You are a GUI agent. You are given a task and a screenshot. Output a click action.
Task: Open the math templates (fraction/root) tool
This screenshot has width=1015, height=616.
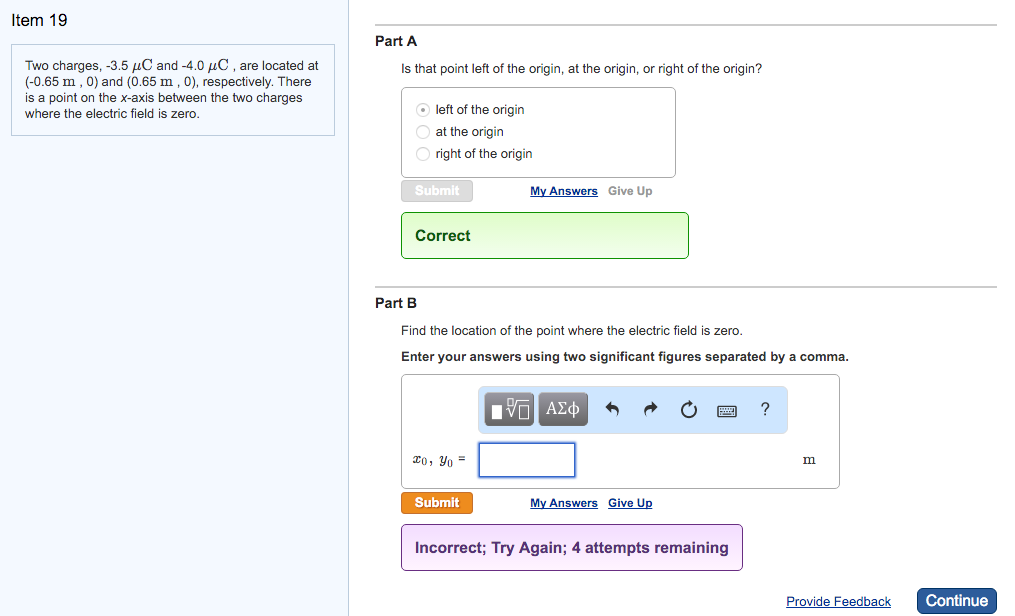[x=510, y=409]
